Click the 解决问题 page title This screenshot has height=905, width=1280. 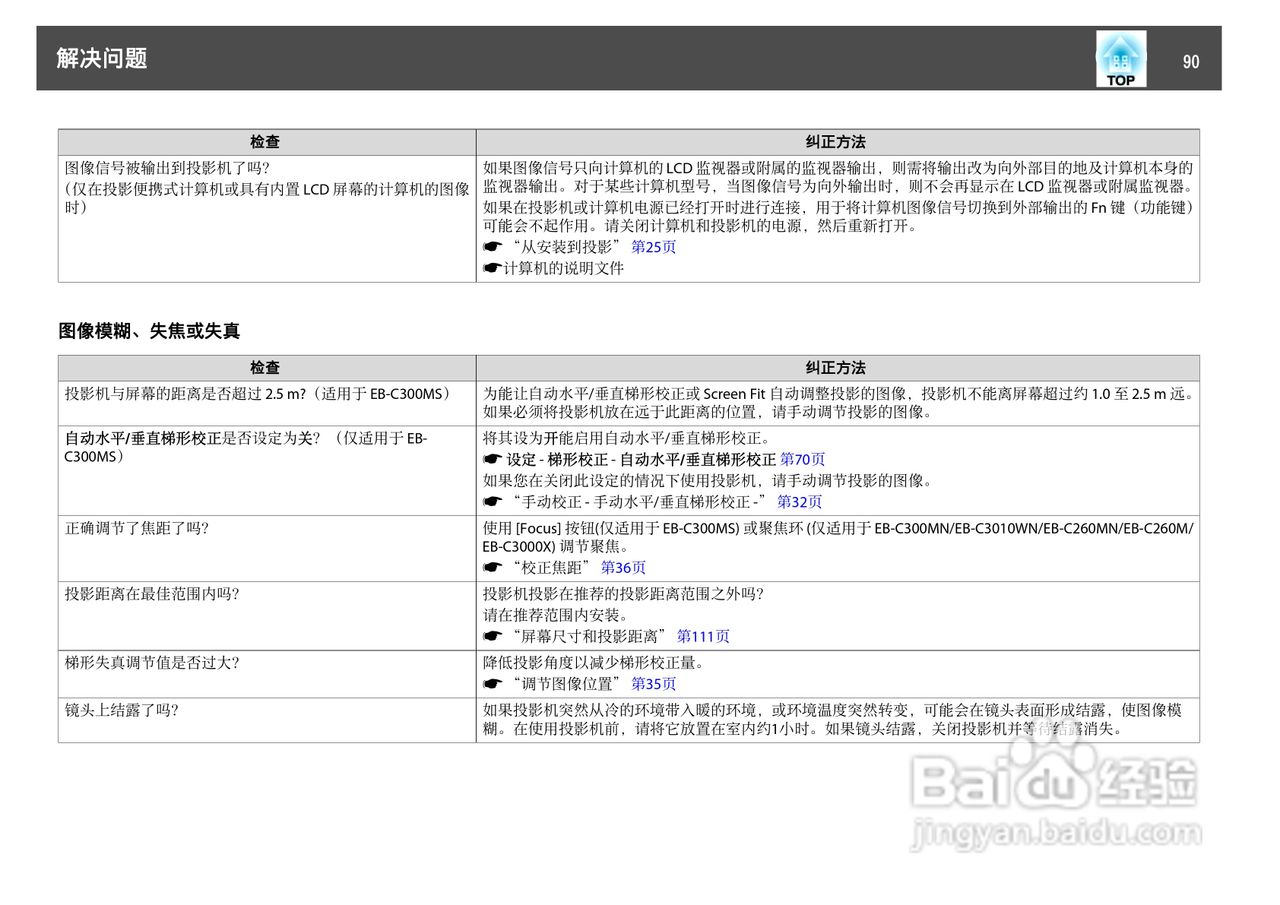pyautogui.click(x=102, y=59)
